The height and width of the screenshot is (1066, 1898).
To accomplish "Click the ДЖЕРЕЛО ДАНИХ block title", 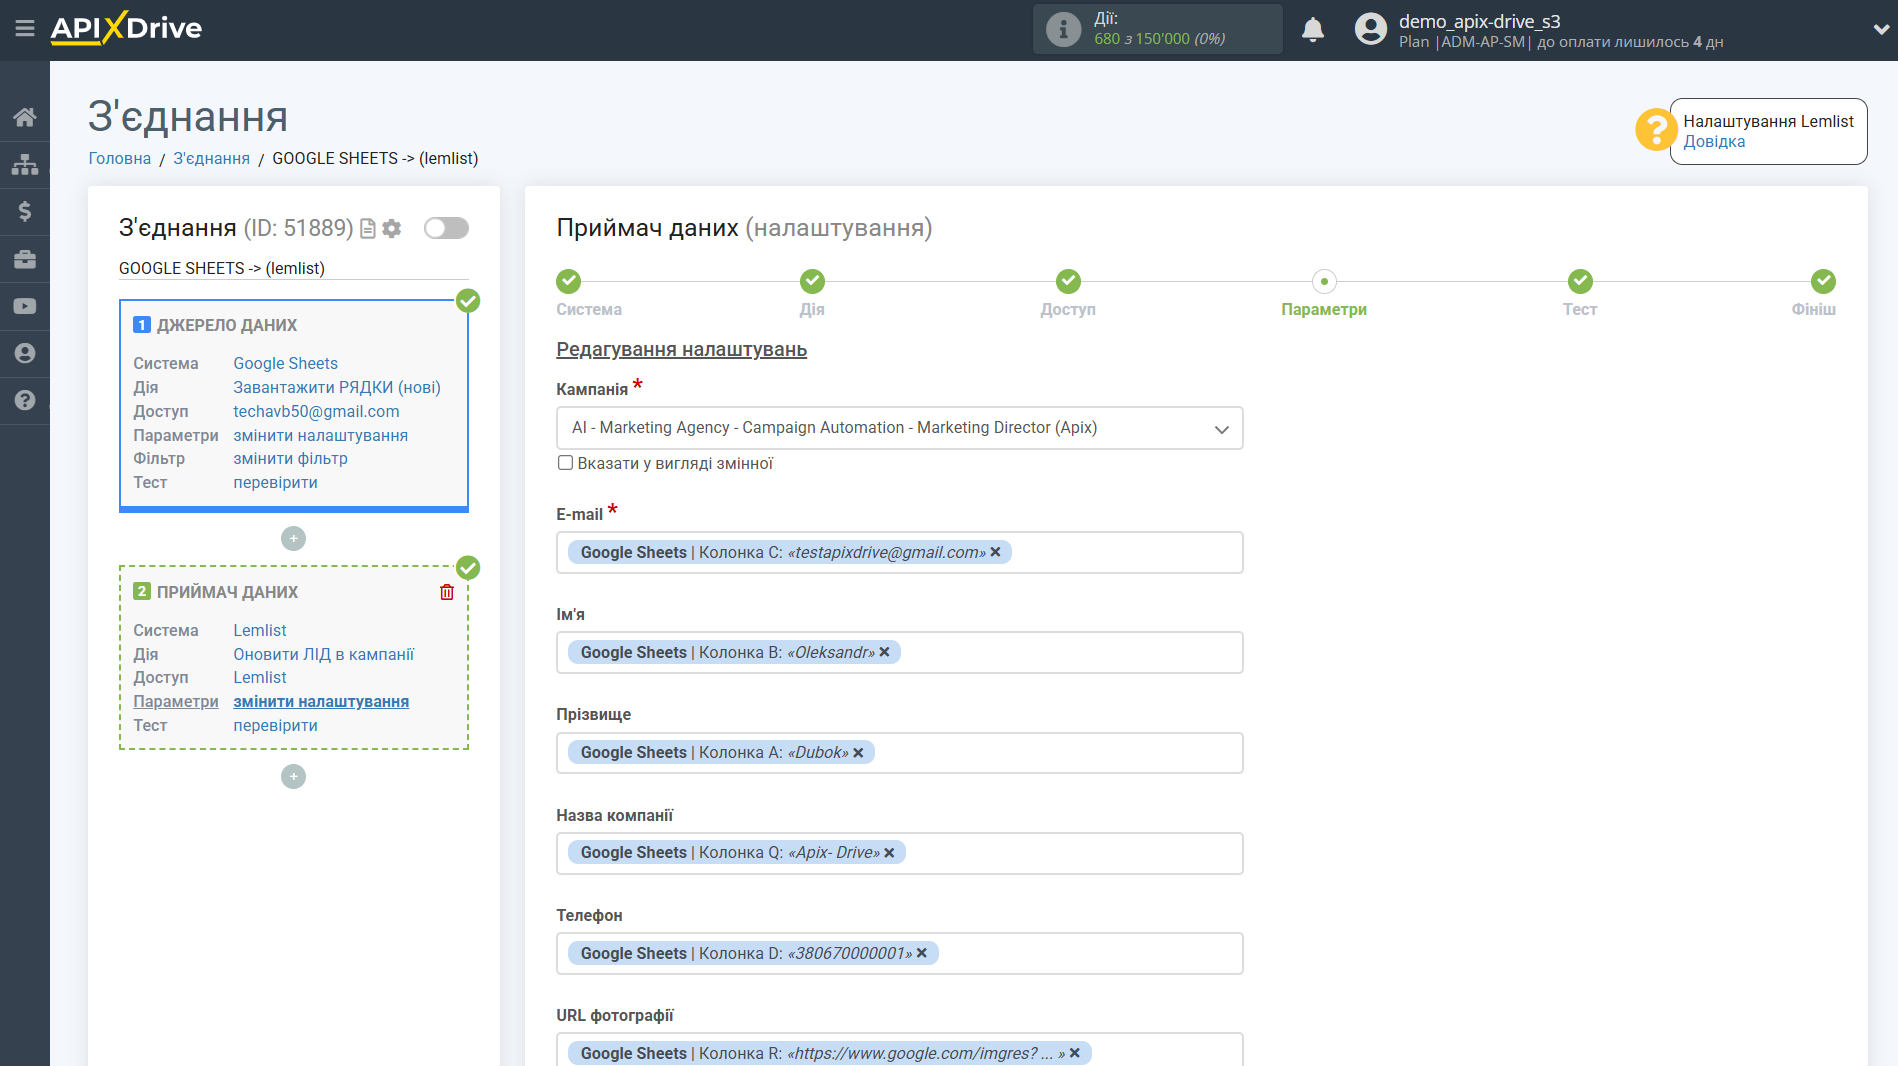I will click(227, 325).
